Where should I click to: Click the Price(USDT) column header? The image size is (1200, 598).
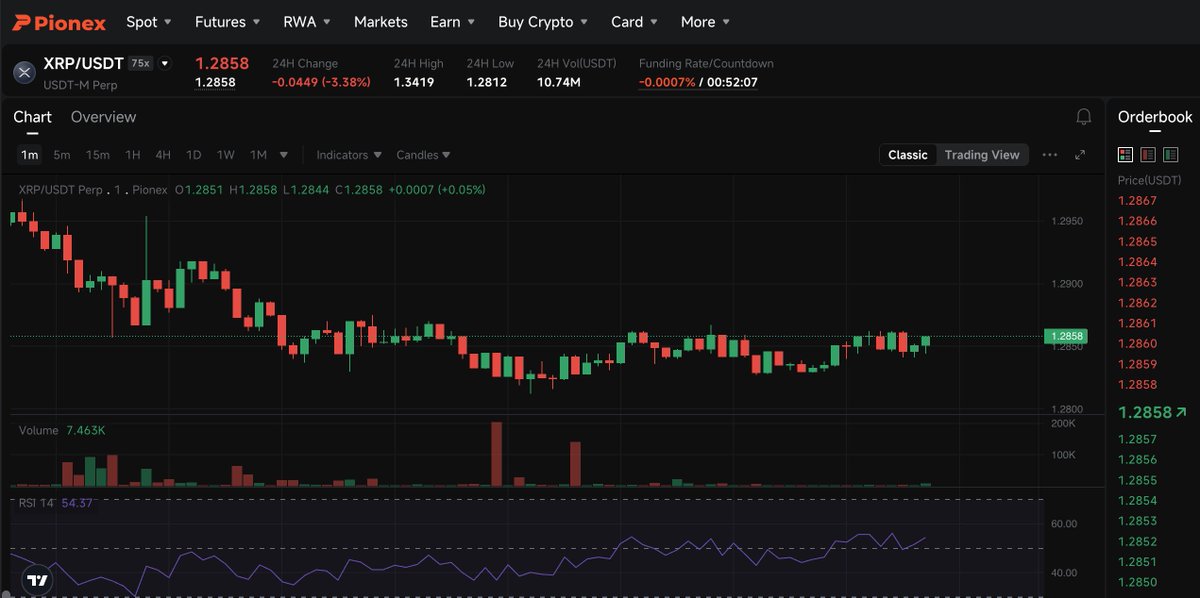pyautogui.click(x=1149, y=180)
